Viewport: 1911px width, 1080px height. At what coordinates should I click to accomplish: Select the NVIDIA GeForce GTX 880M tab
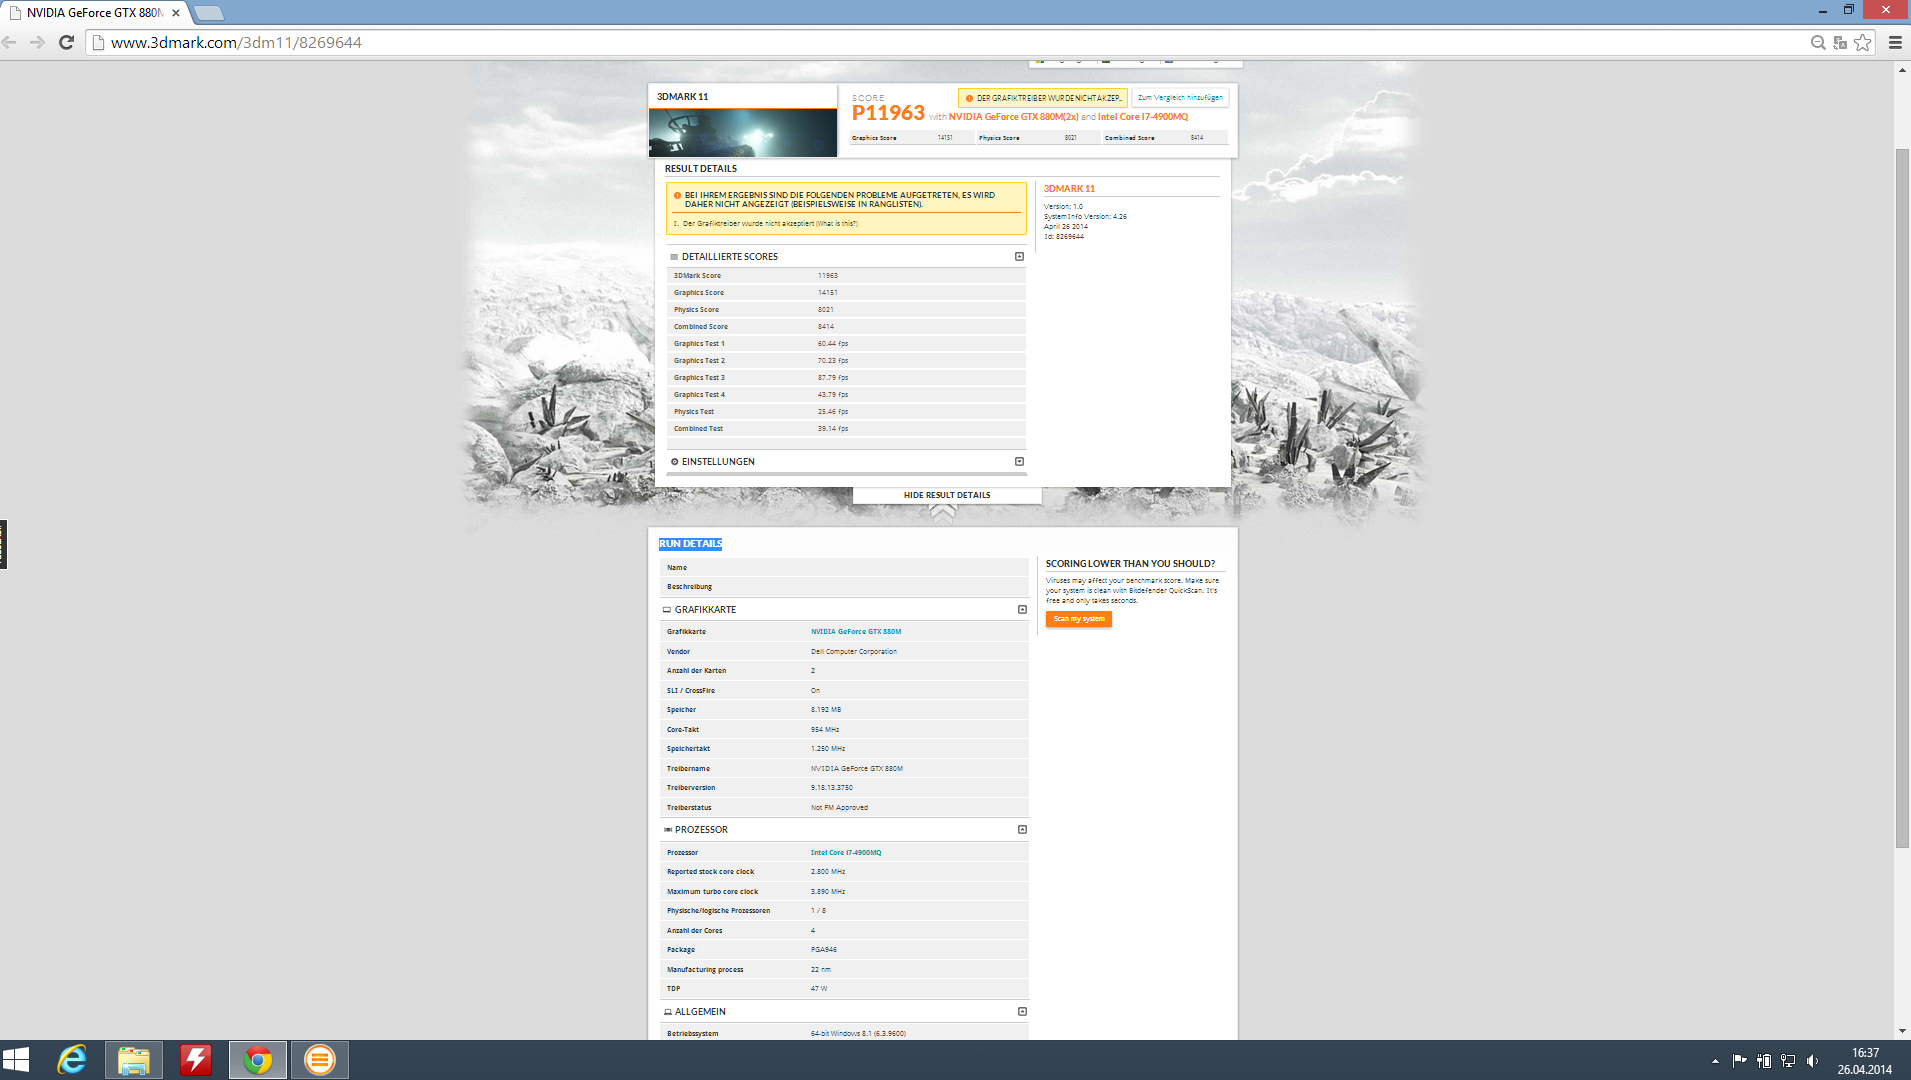click(x=94, y=13)
